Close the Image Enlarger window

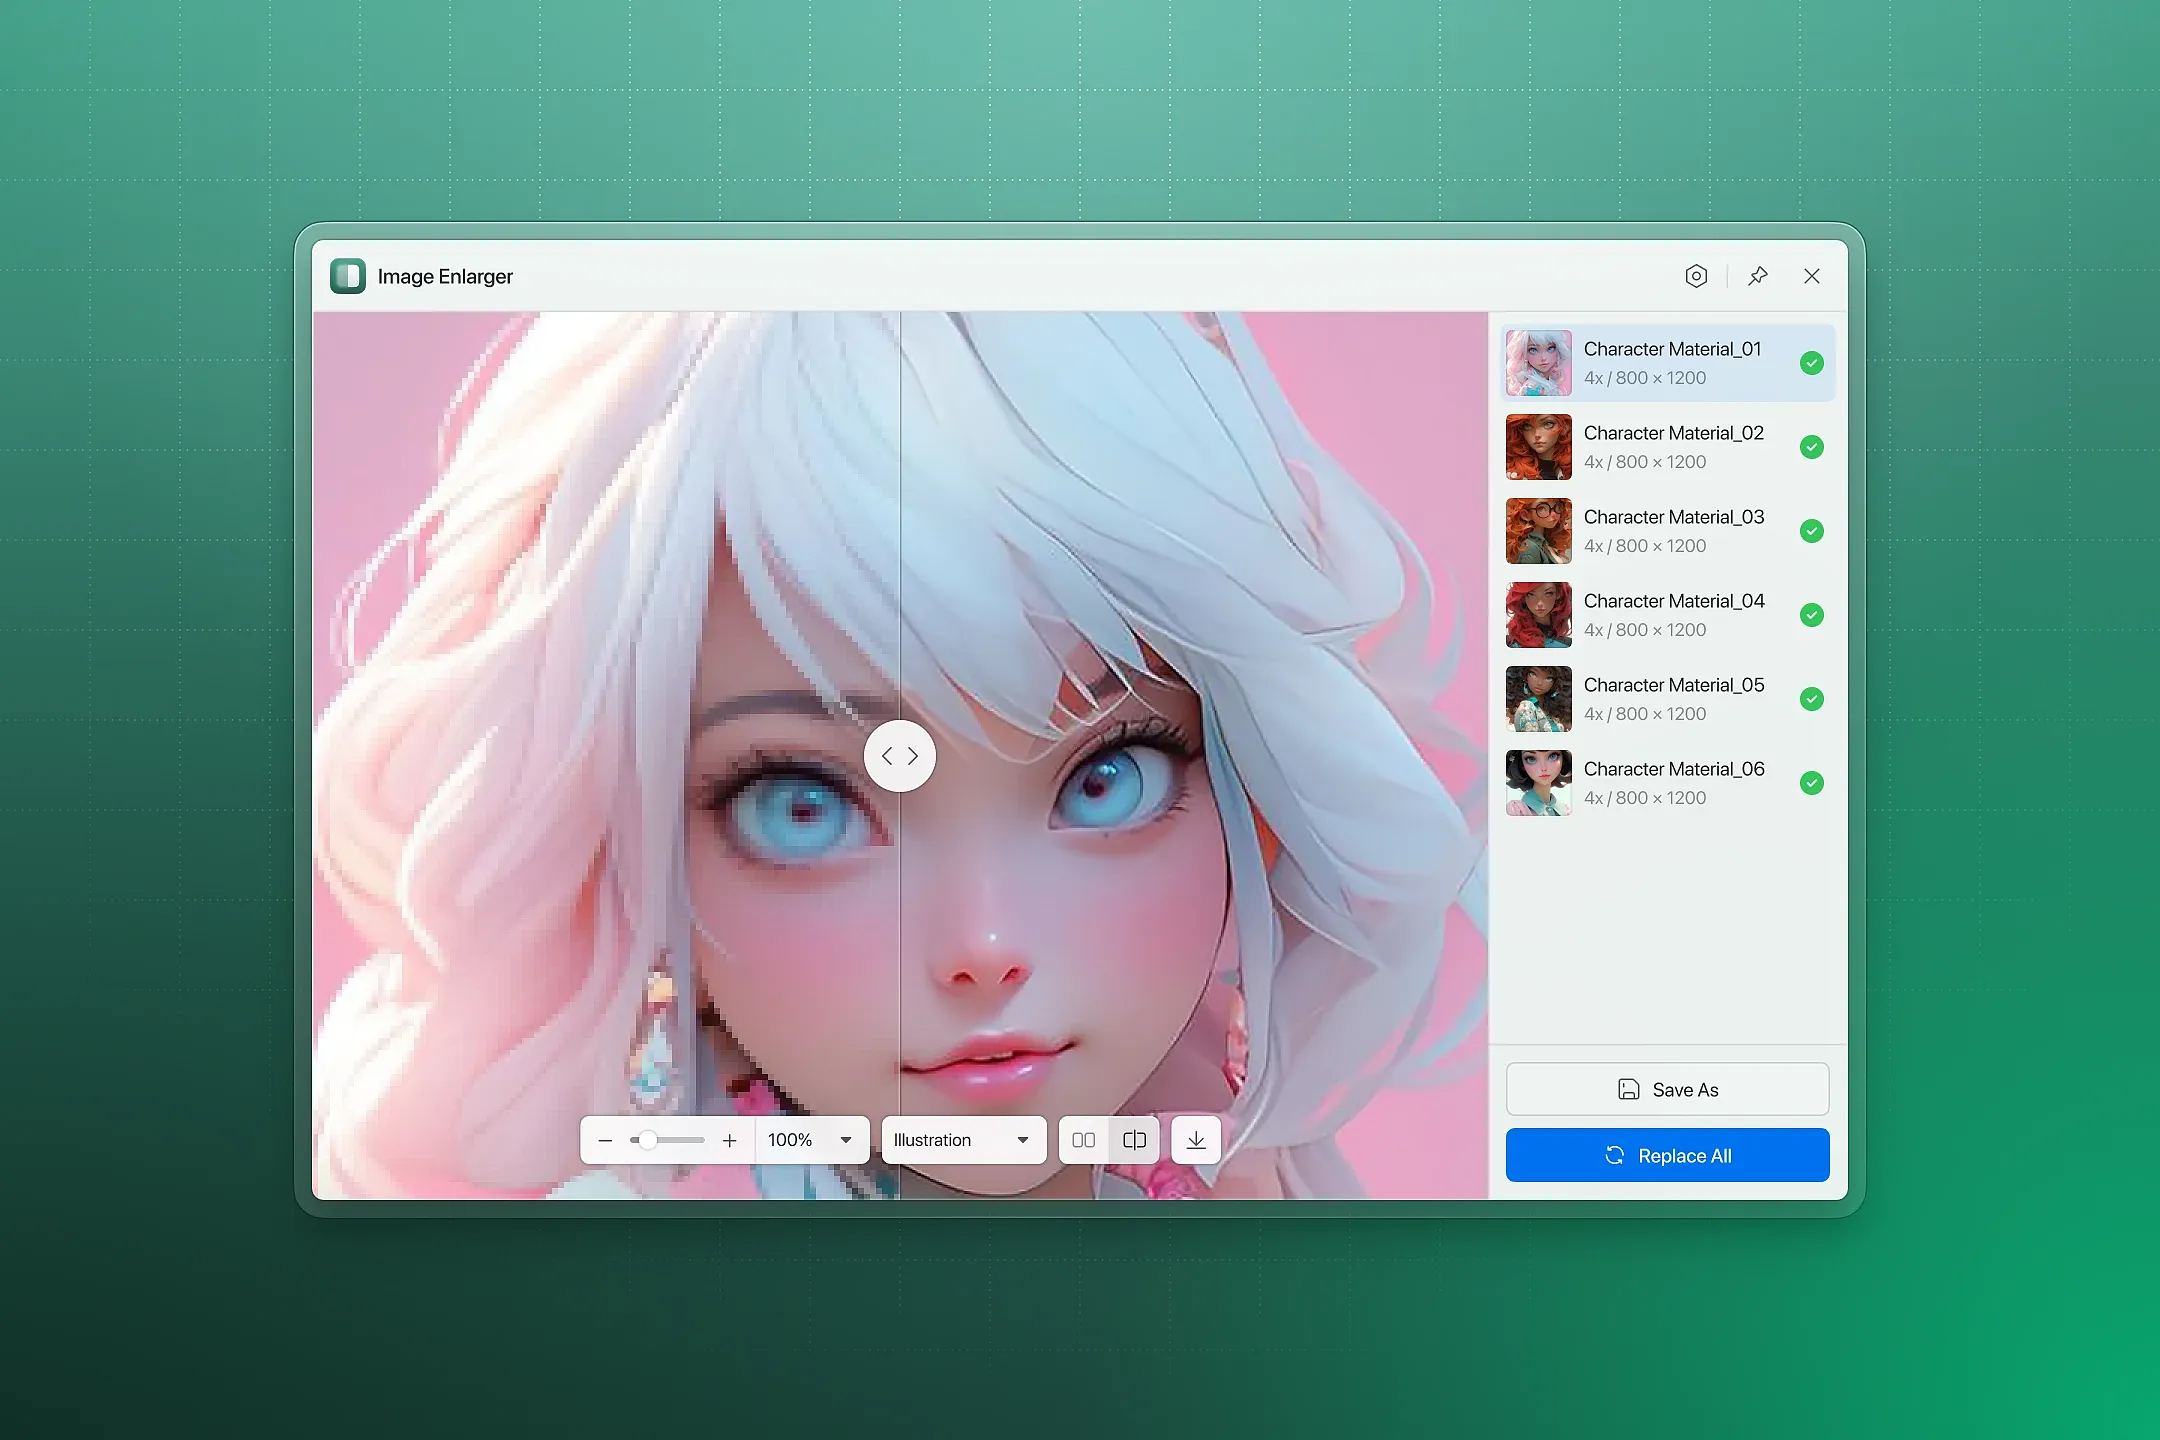pos(1812,276)
